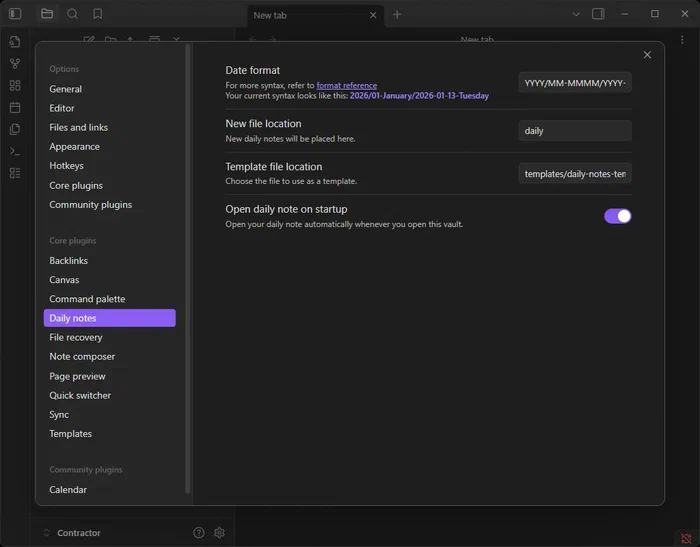Click the Date format input field
700x547 pixels.
(575, 83)
